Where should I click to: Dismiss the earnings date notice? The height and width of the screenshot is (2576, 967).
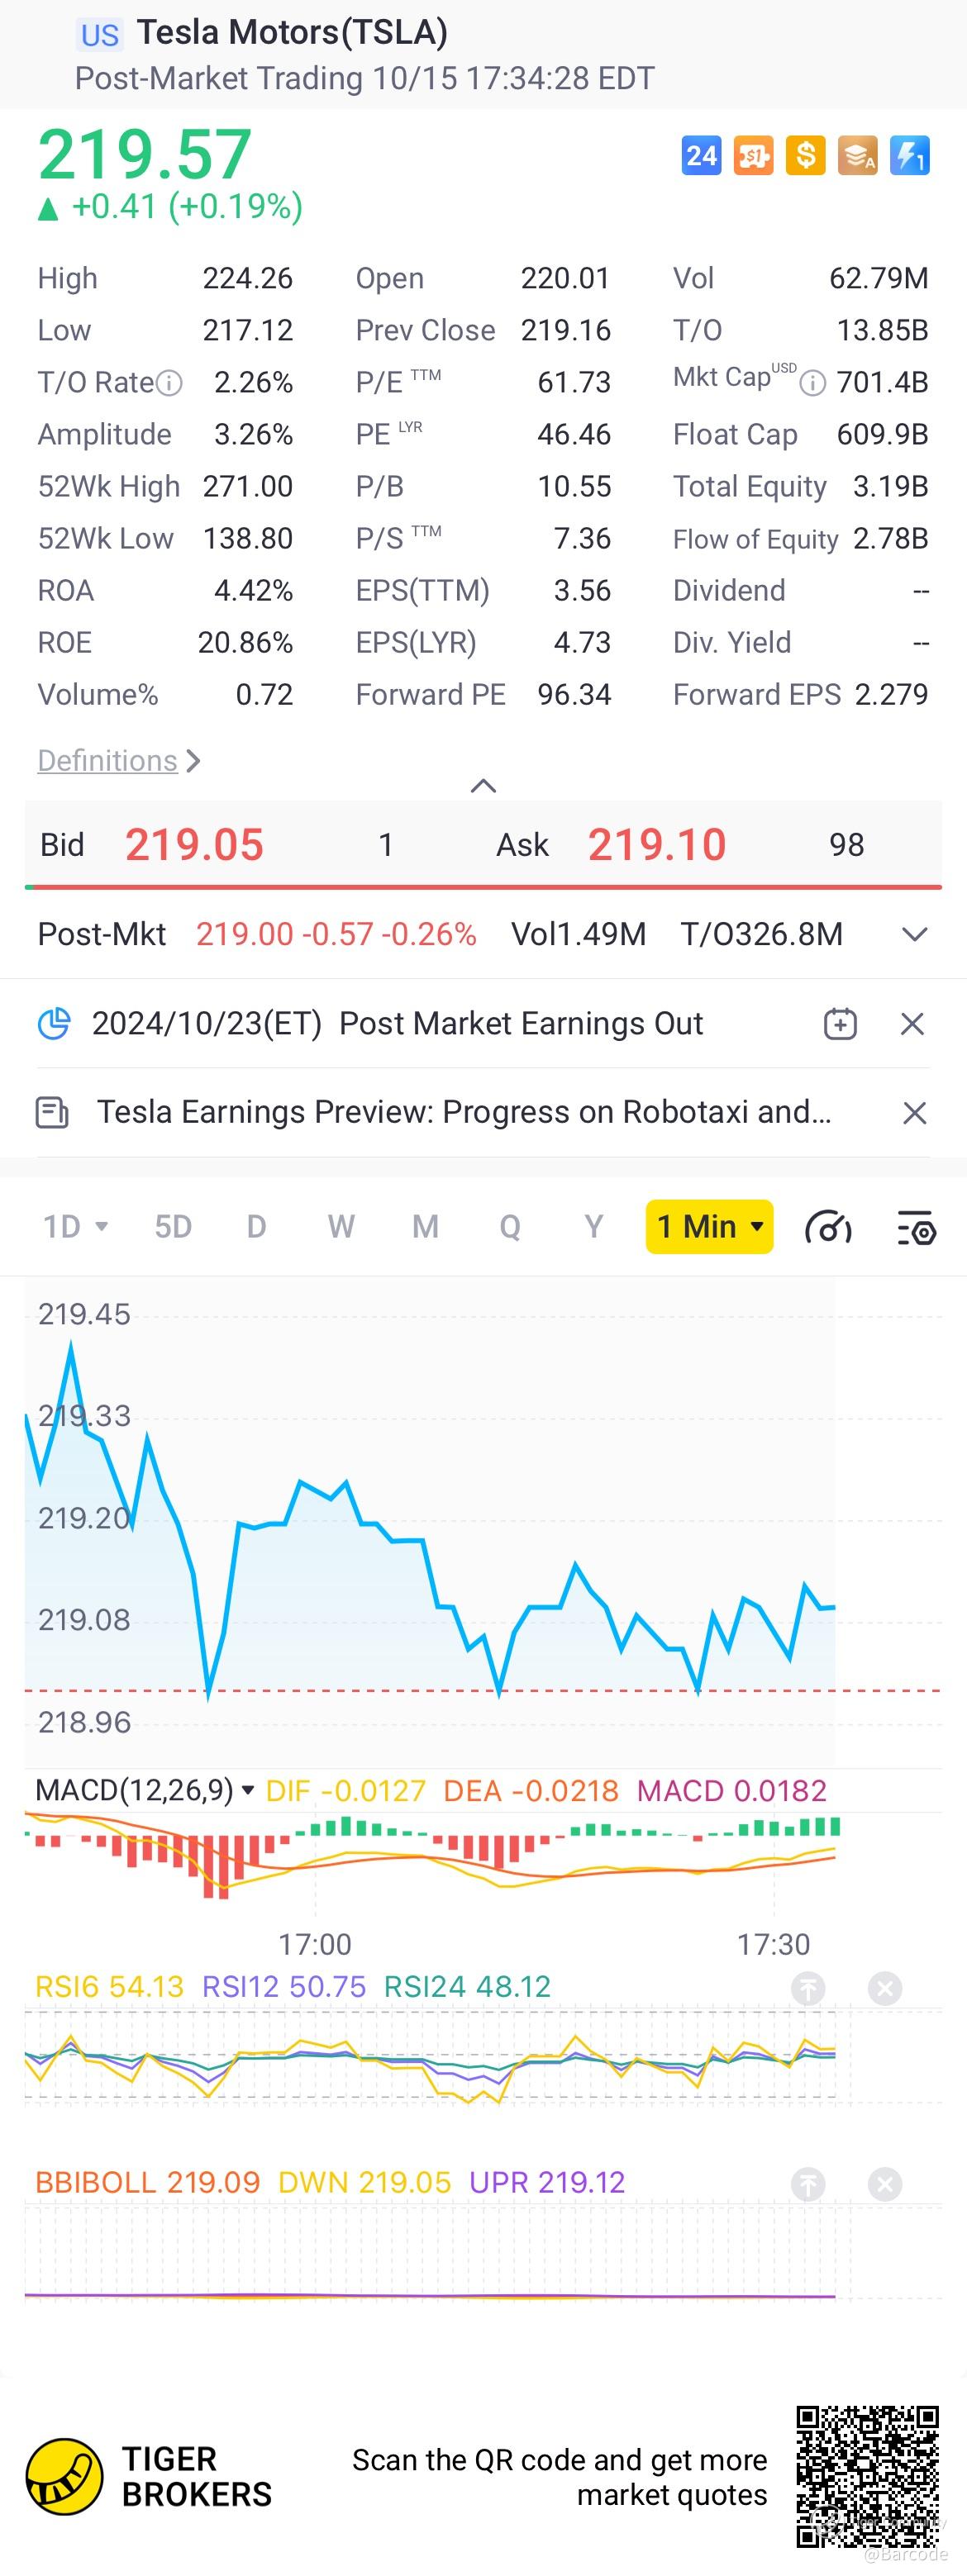(912, 1024)
